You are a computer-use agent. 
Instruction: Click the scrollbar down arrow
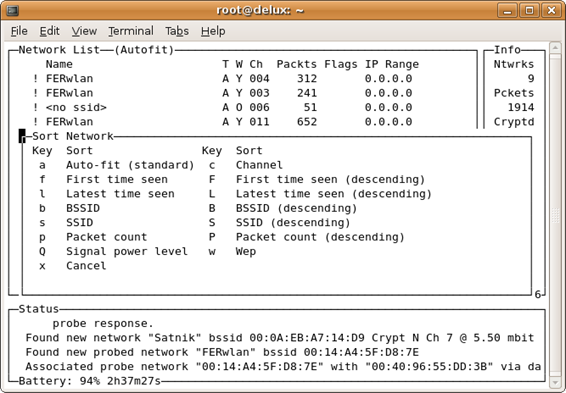pos(555,382)
